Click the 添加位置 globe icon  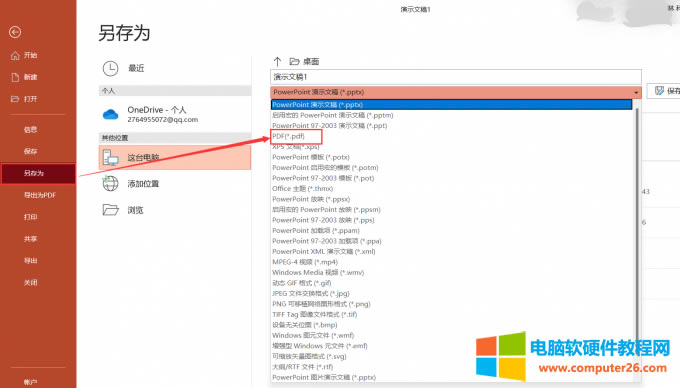point(110,183)
